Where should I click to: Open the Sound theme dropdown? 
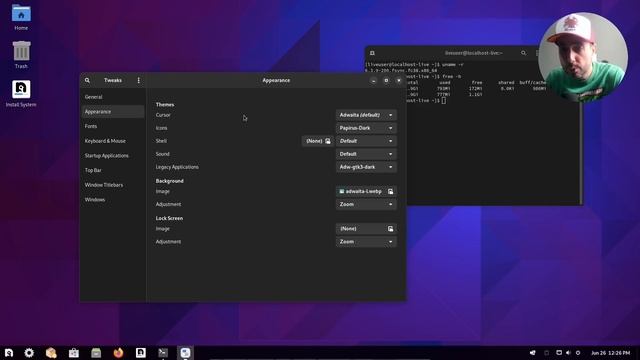(x=366, y=154)
